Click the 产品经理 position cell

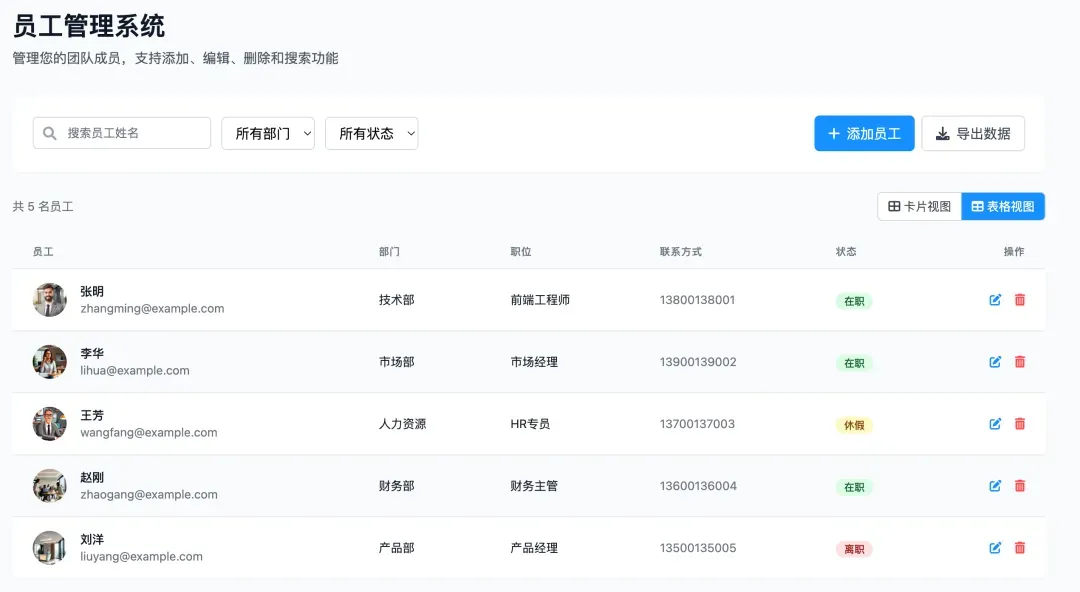pos(534,548)
